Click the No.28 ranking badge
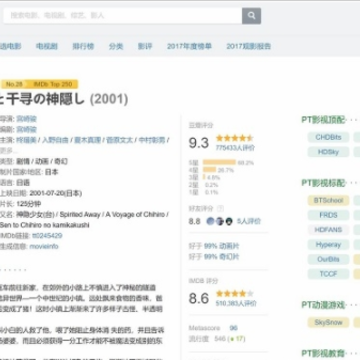The image size is (360, 360). (15, 84)
